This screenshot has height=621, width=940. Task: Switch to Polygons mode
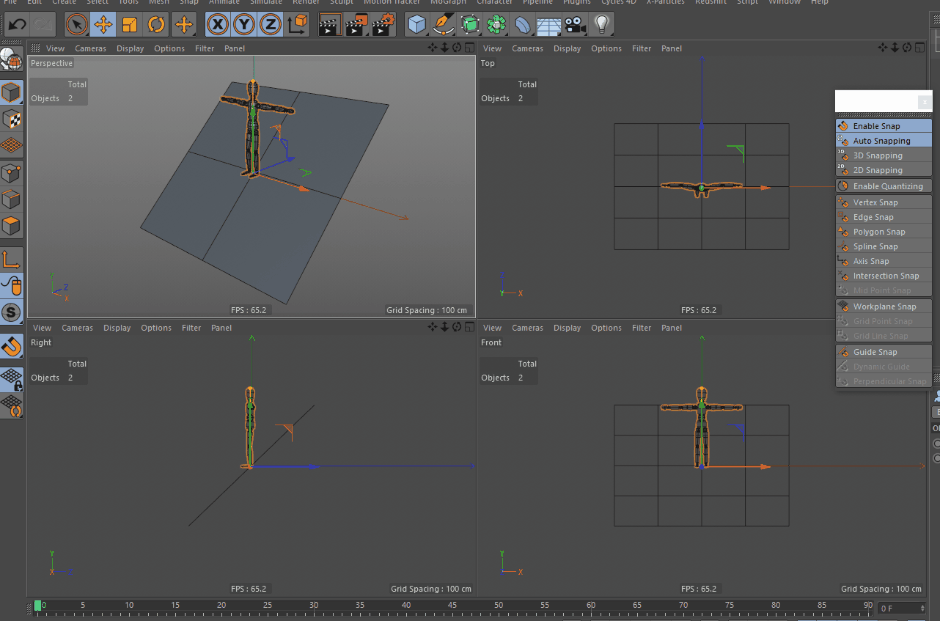[x=11, y=226]
